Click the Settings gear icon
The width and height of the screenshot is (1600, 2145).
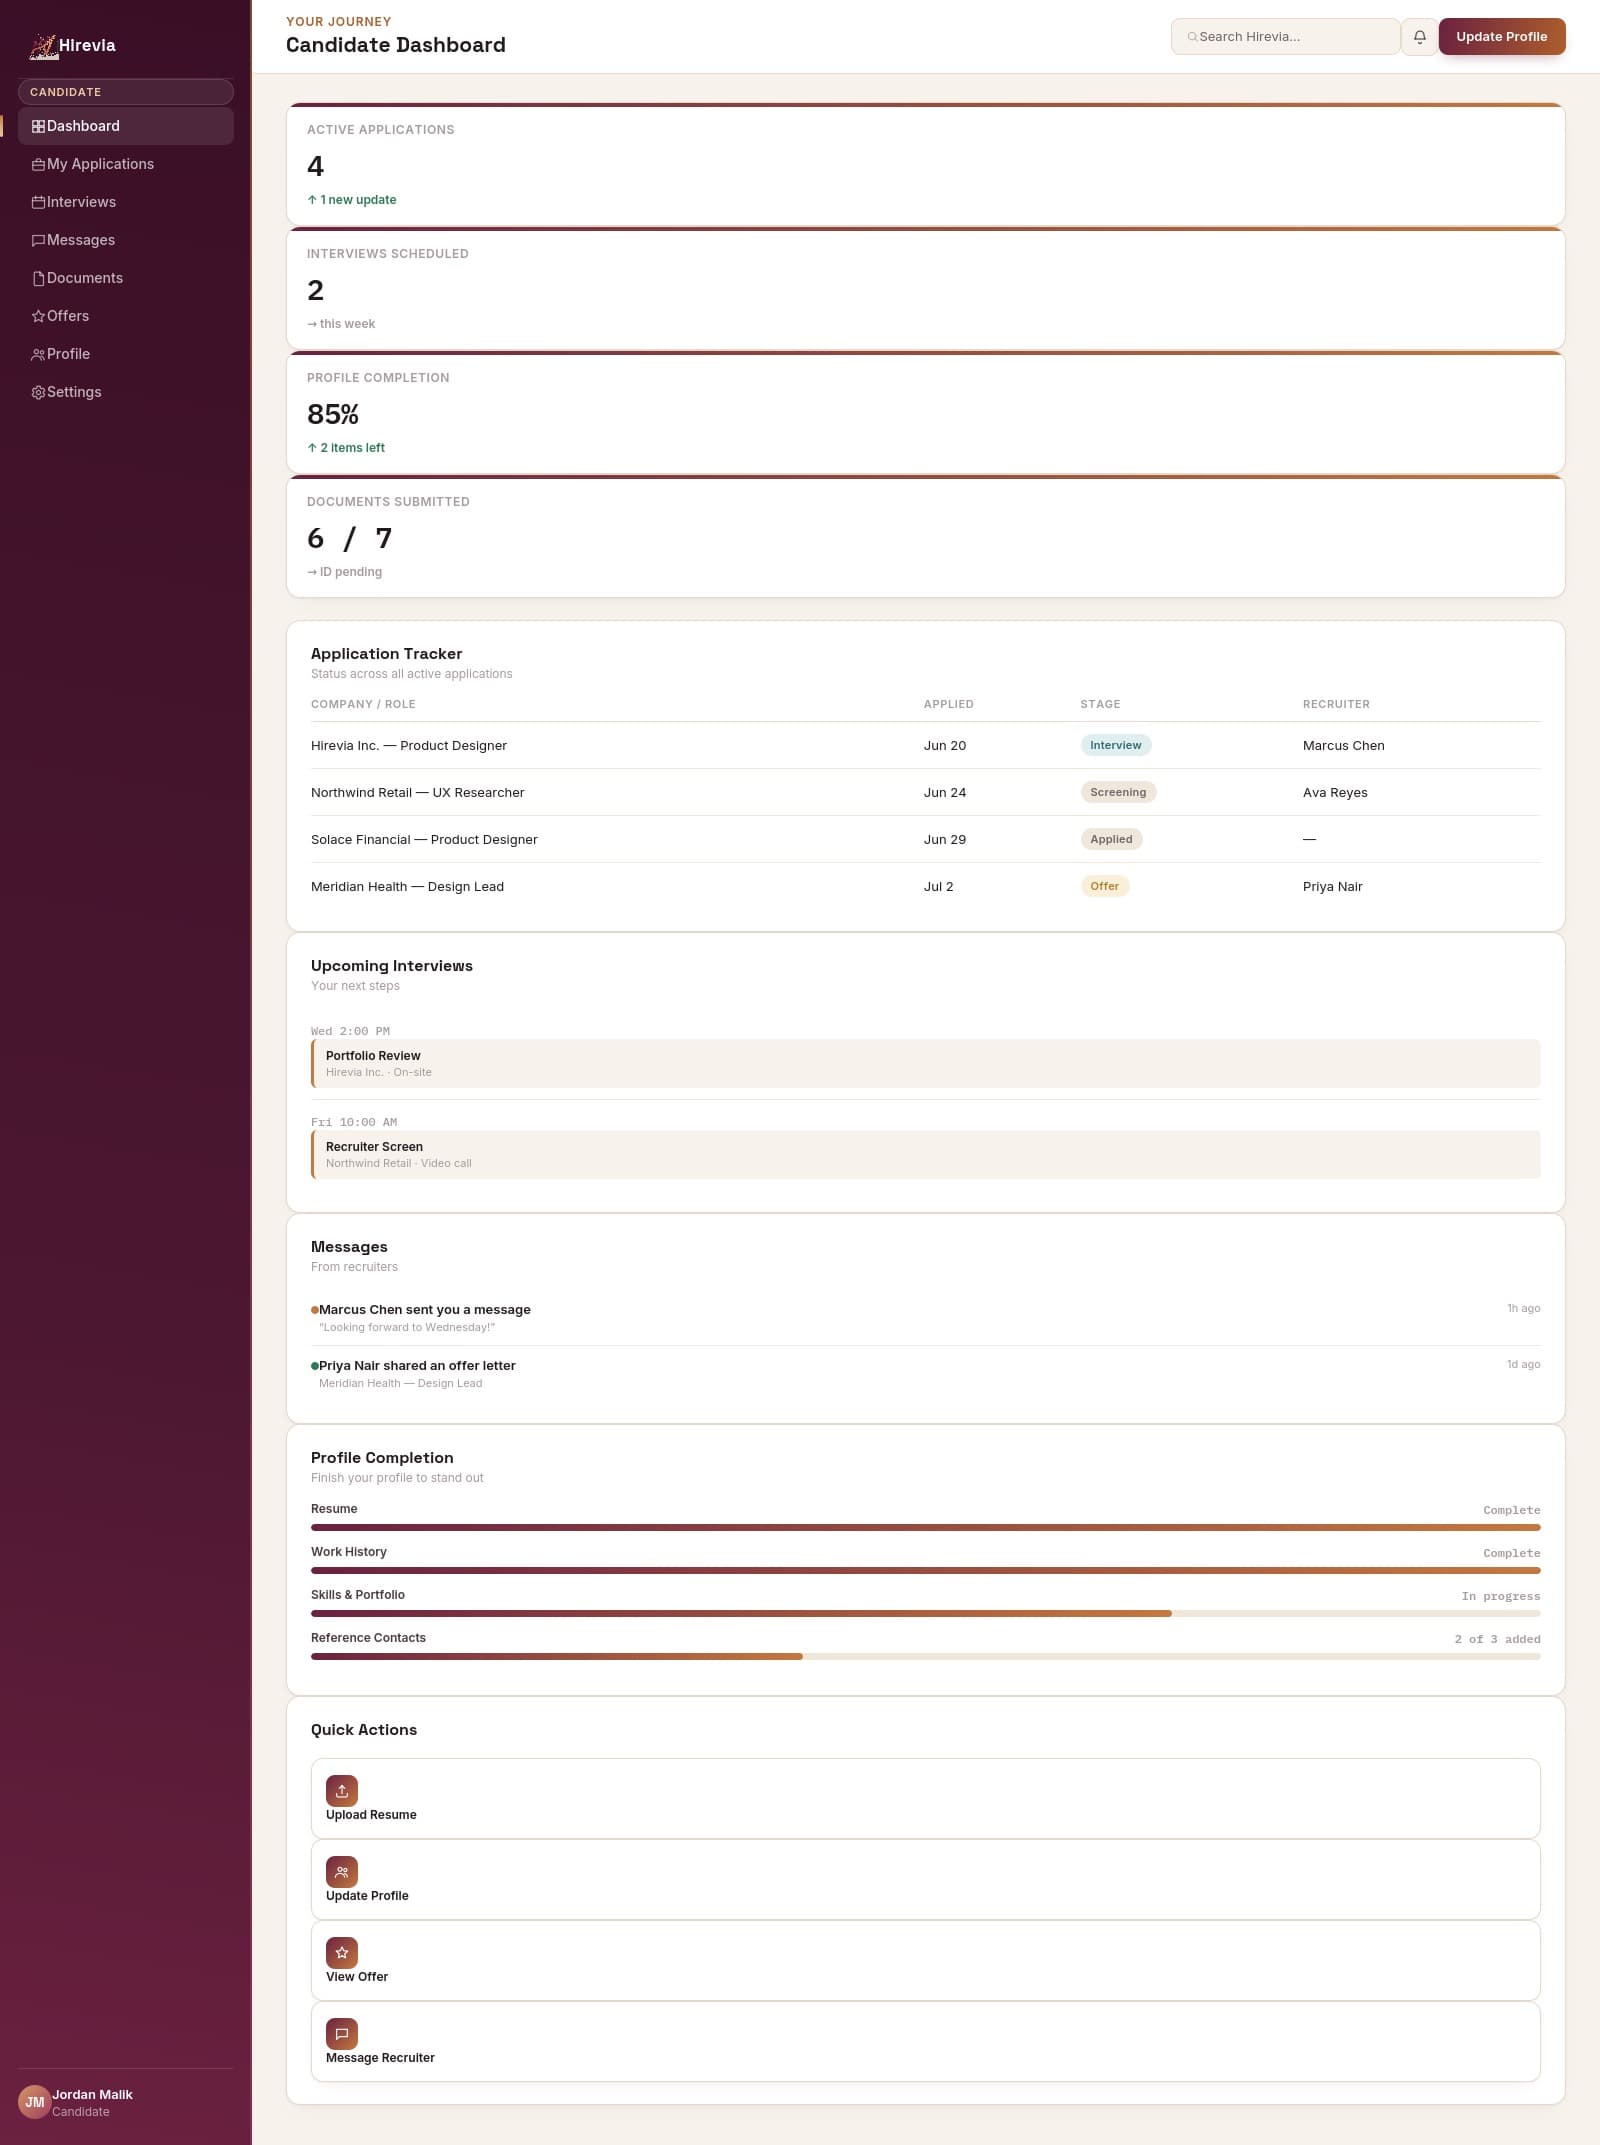(38, 392)
